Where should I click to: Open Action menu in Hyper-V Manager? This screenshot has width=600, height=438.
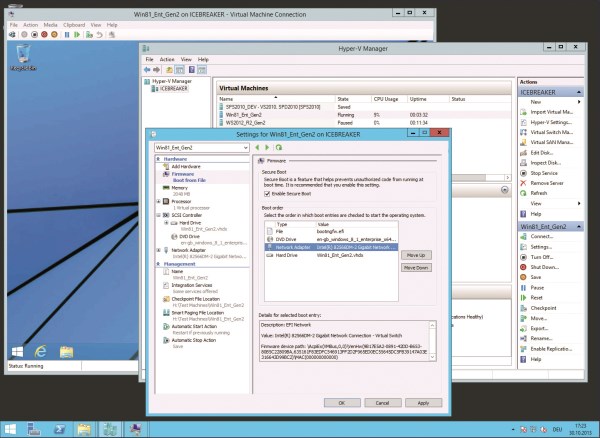(x=167, y=59)
